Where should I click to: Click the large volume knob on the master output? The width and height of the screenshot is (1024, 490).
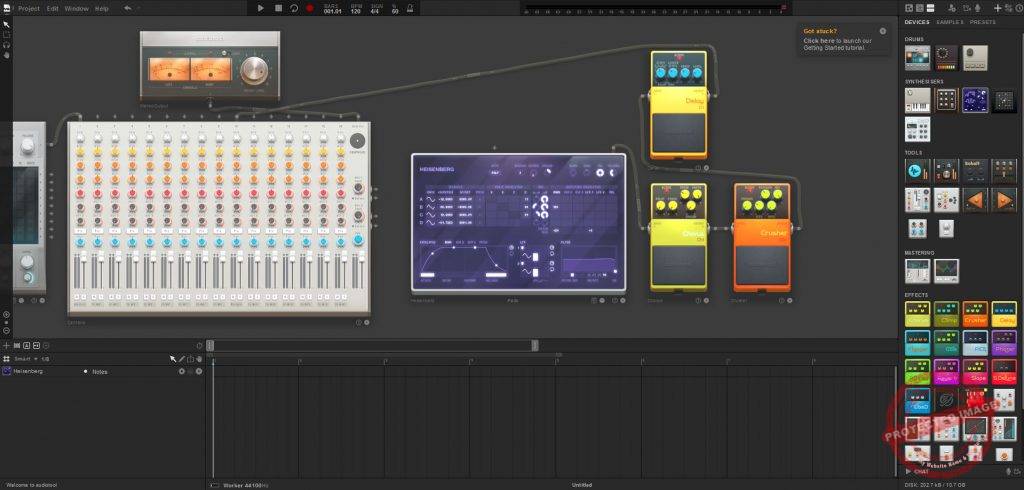click(256, 69)
